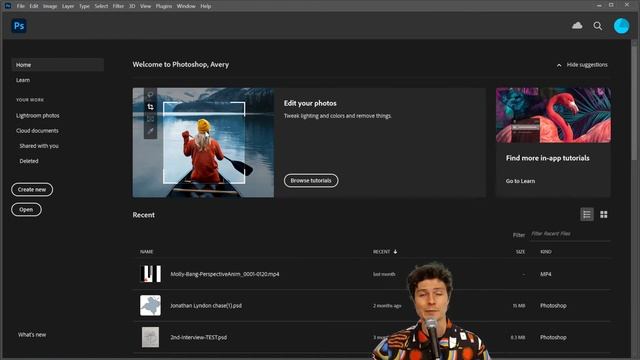Image resolution: width=640 pixels, height=360 pixels.
Task: Open the user profile avatar
Action: coord(621,26)
